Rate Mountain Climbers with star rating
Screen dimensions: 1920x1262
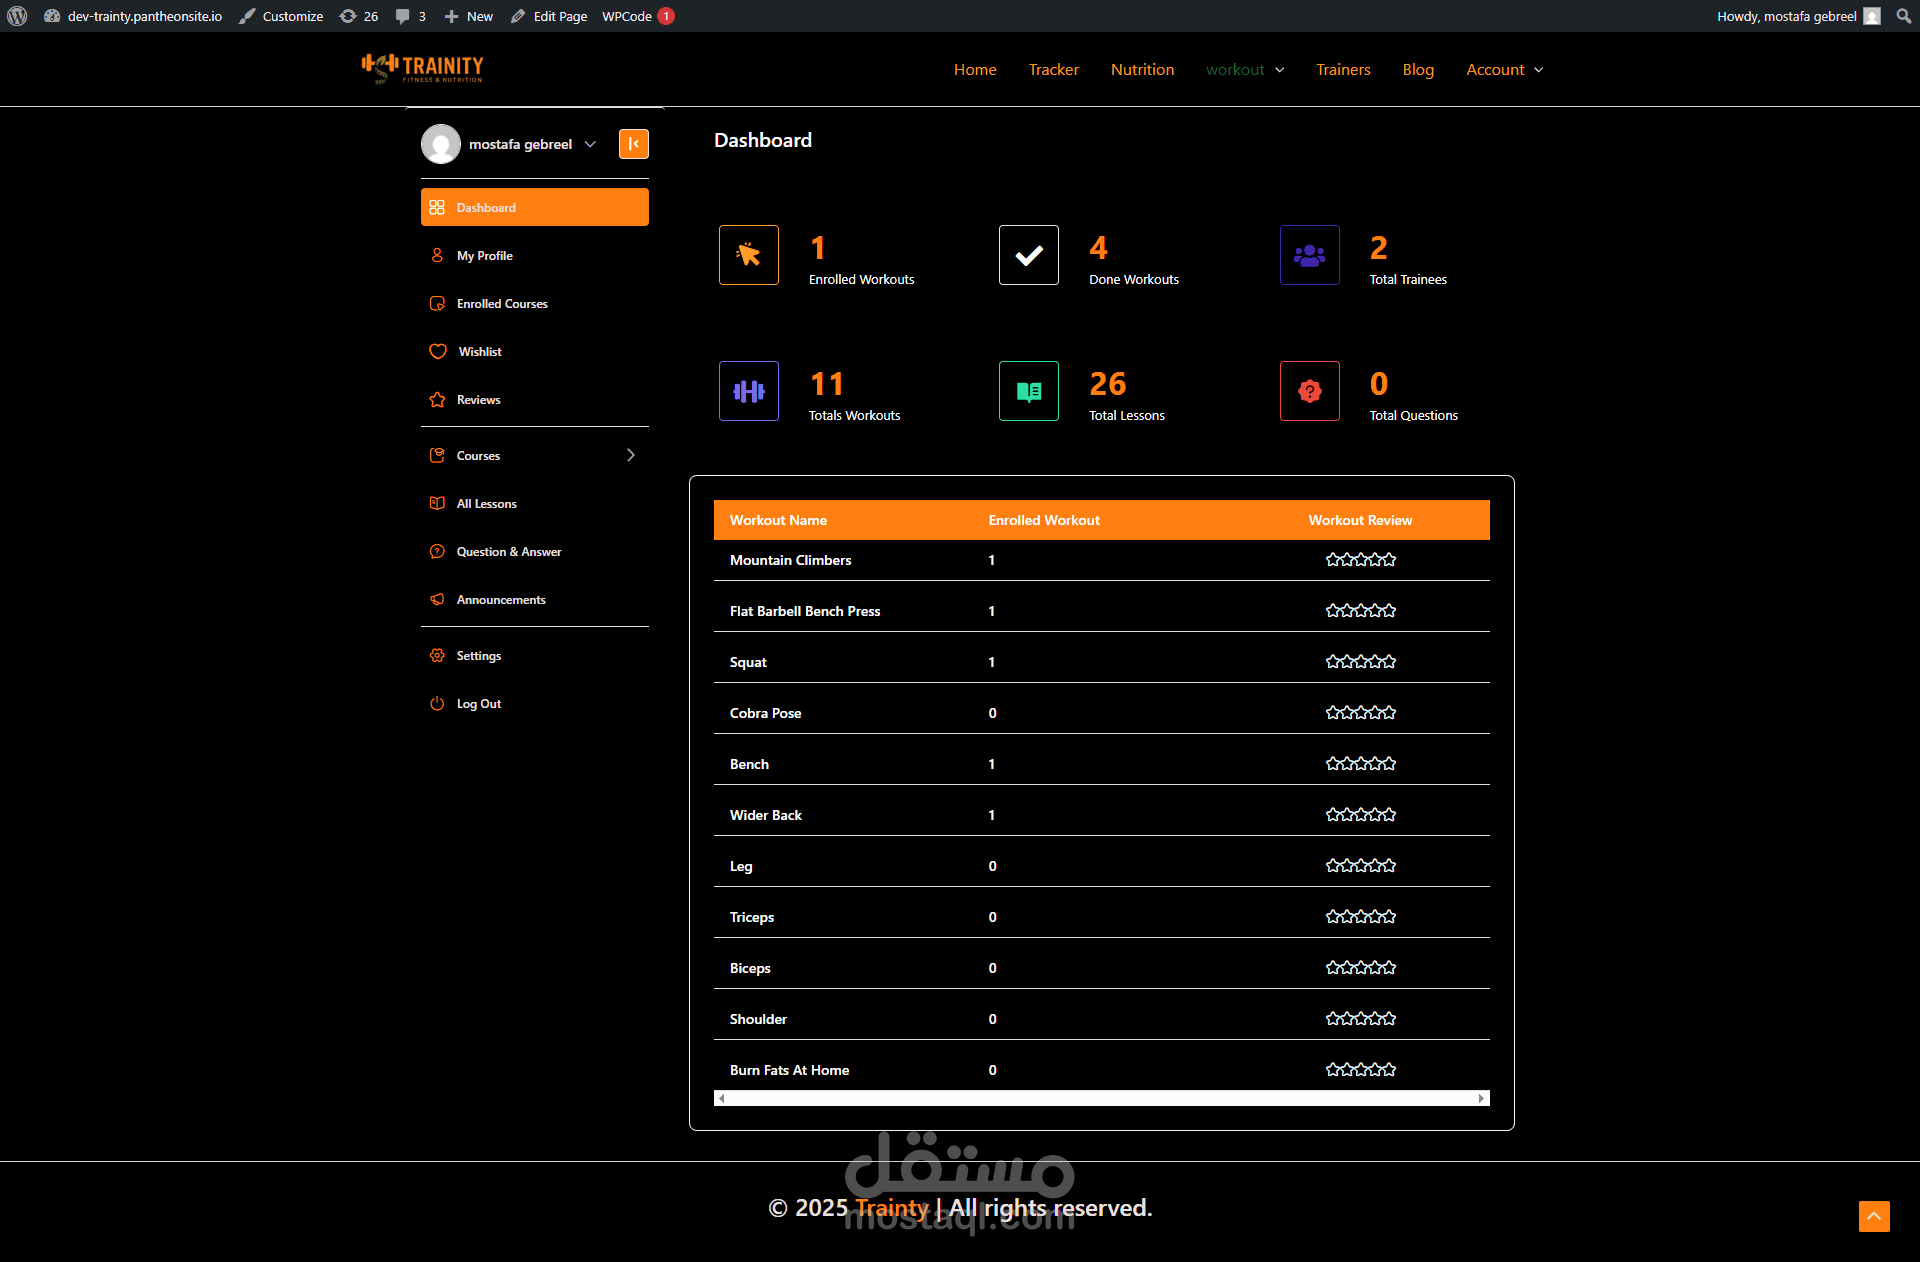coord(1360,560)
